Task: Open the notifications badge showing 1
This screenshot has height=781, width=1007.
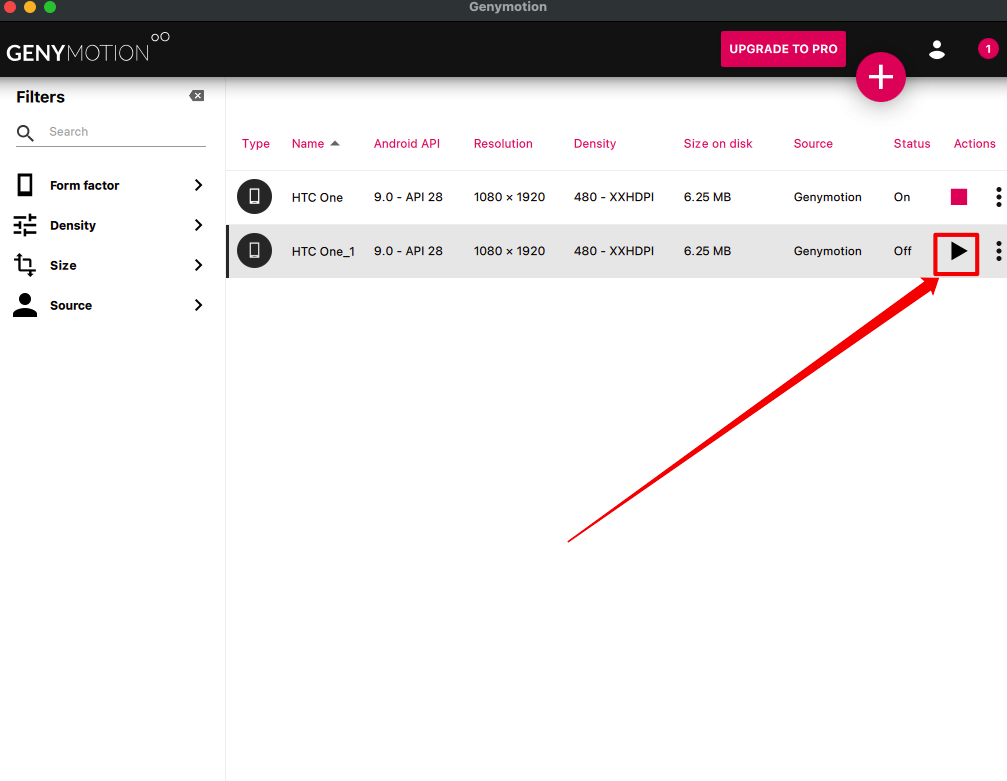Action: (x=988, y=49)
